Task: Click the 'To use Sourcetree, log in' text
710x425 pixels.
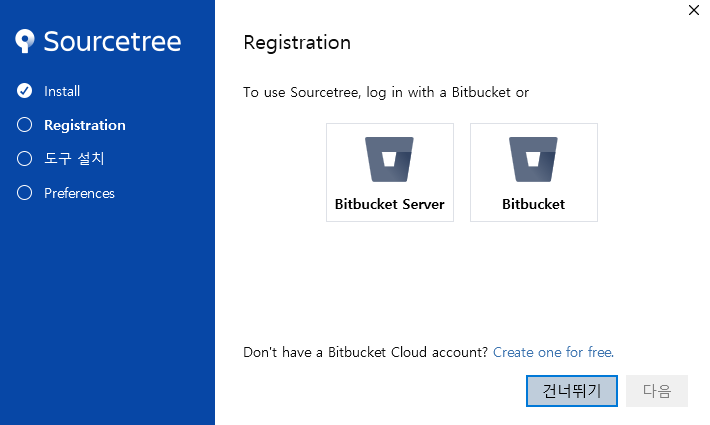Action: [x=386, y=92]
